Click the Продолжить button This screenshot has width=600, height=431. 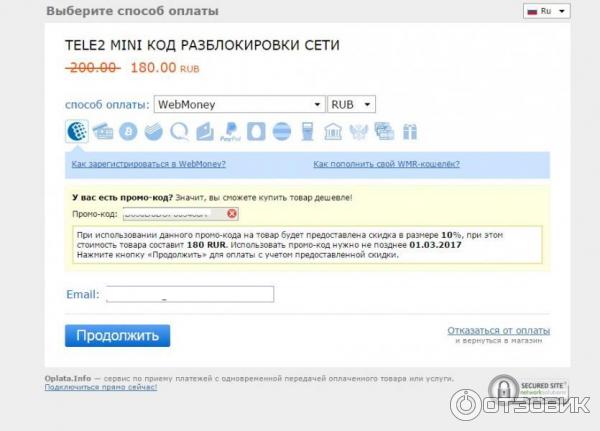[117, 336]
